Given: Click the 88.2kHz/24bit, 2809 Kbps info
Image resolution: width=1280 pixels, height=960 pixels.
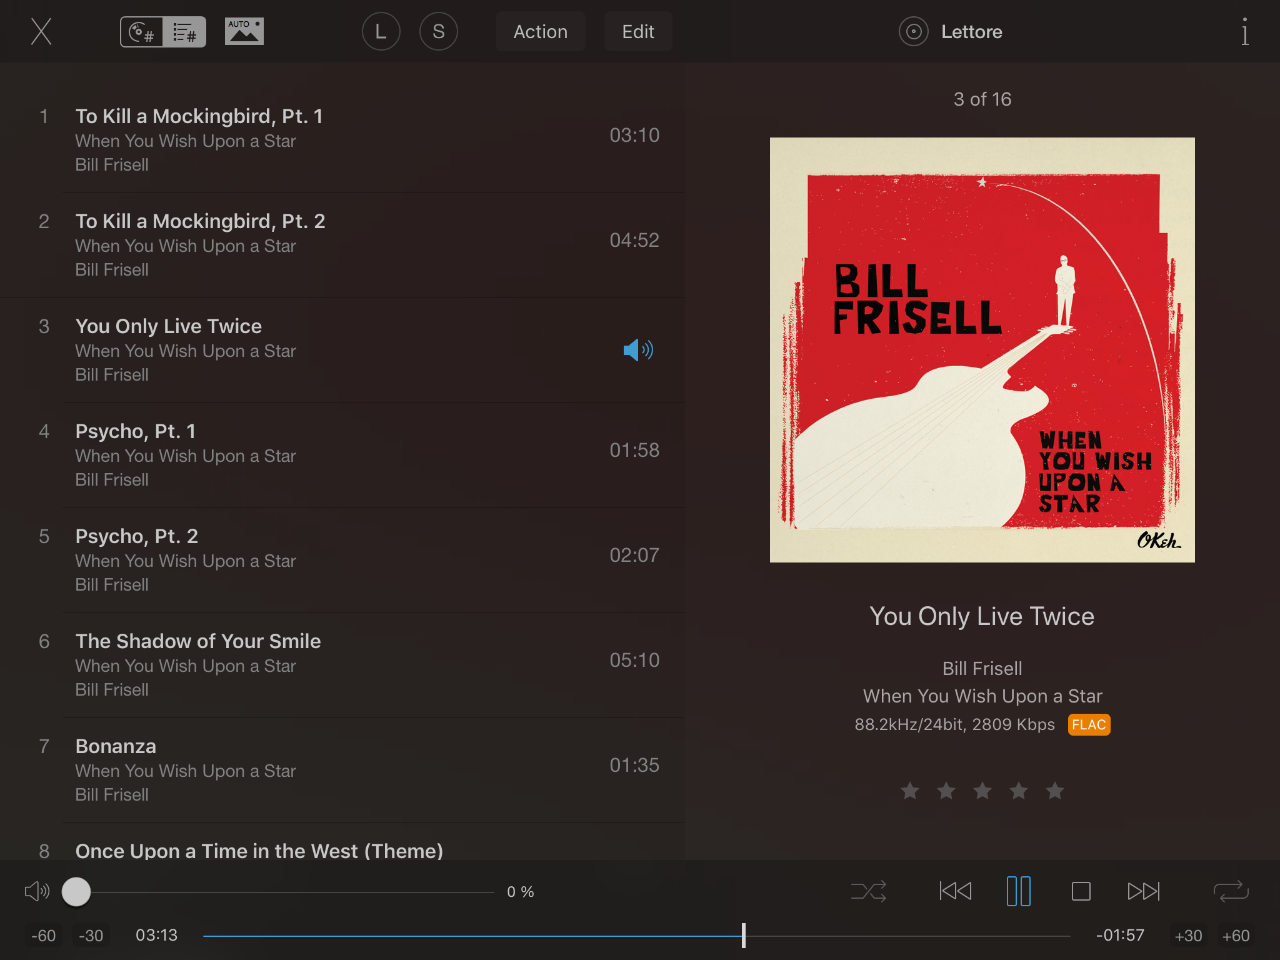Looking at the screenshot, I should point(955,725).
